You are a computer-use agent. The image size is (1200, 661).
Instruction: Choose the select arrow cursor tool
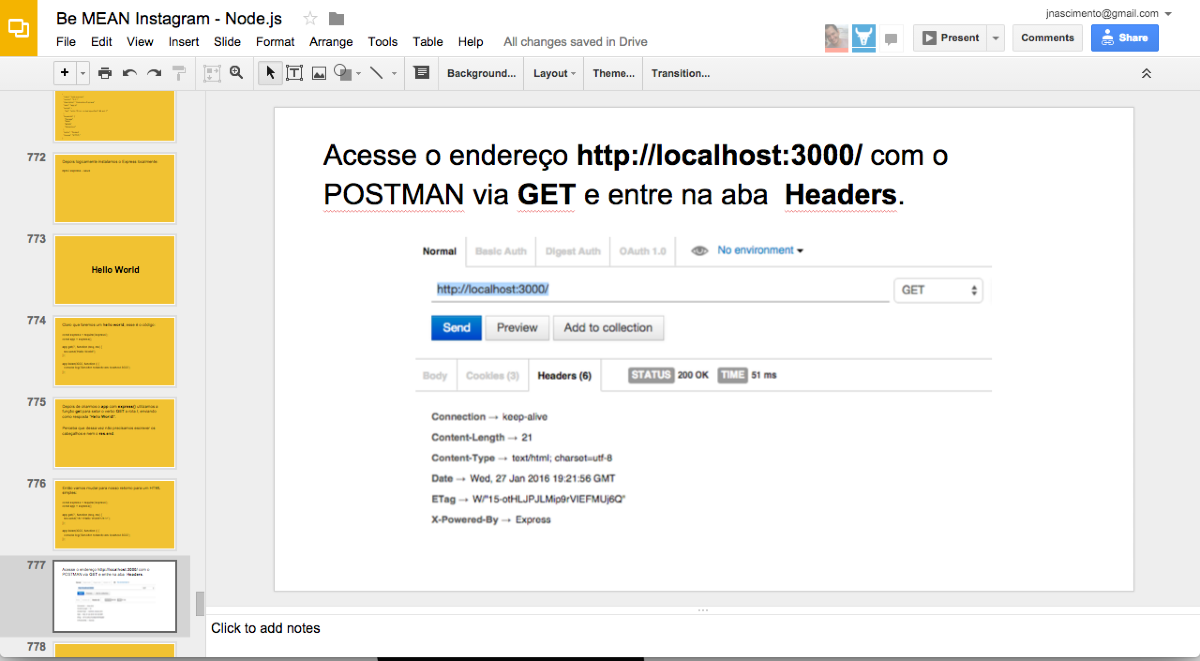coord(270,73)
